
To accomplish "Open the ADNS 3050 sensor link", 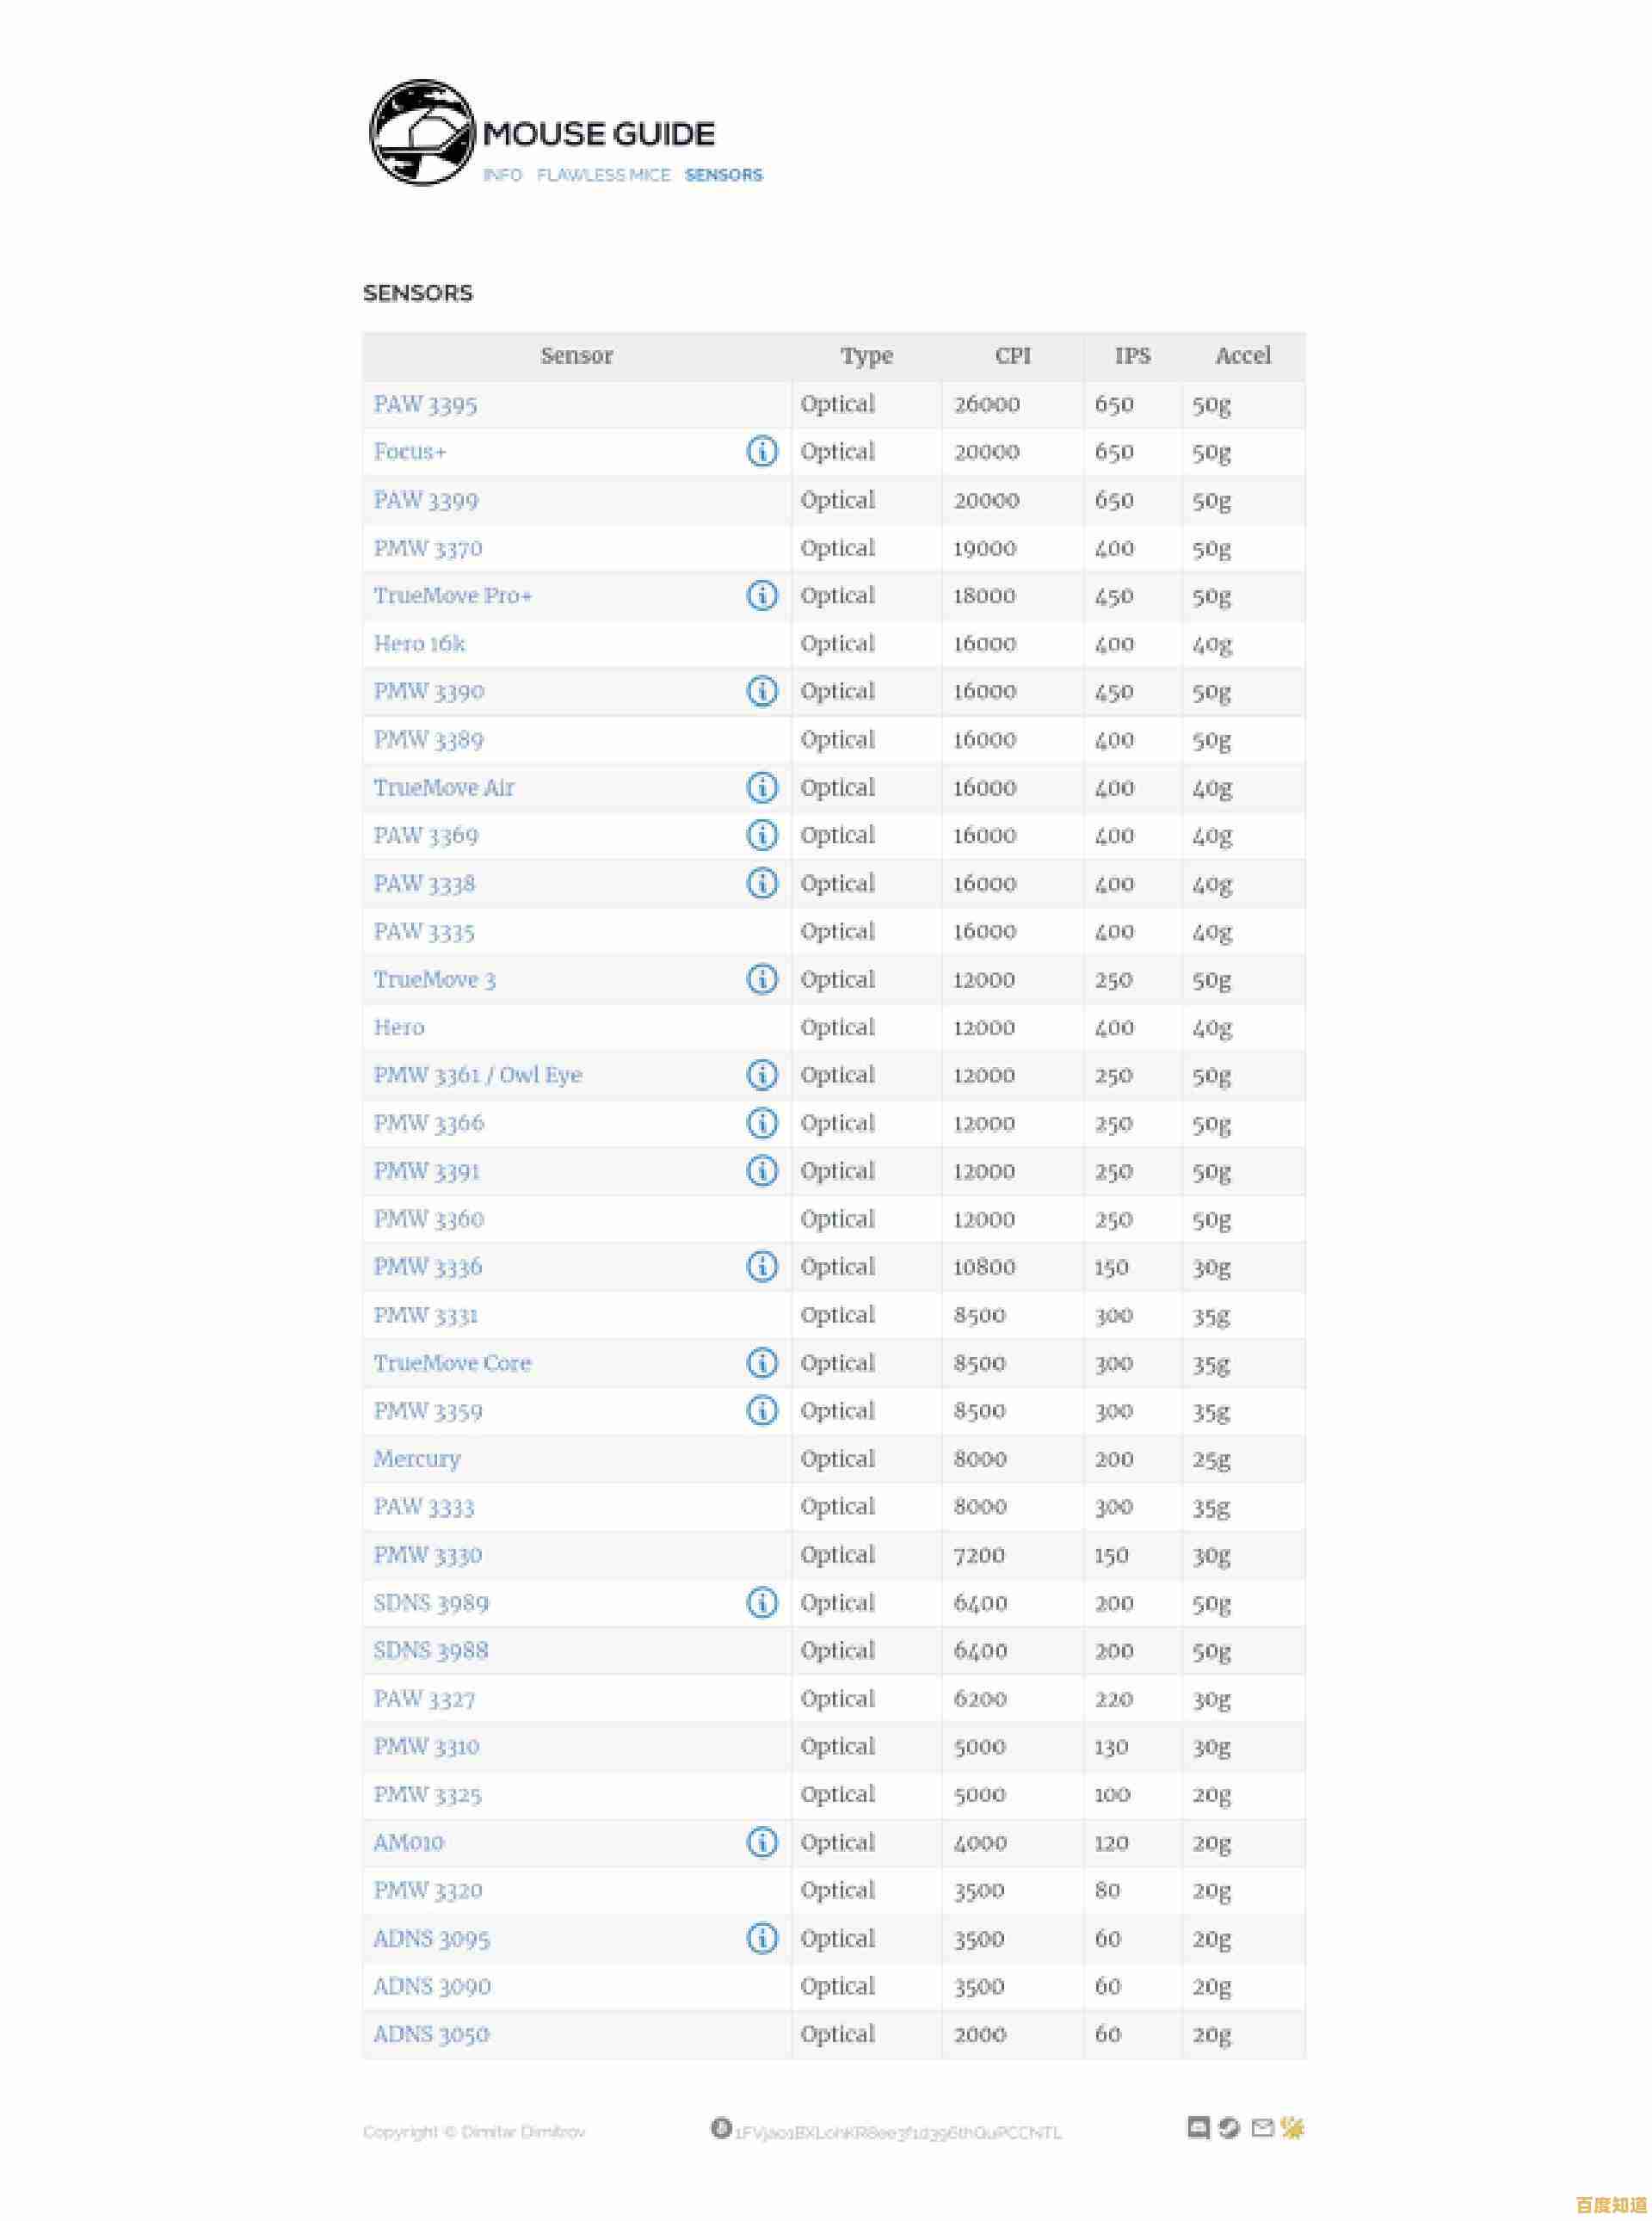I will tap(431, 2034).
